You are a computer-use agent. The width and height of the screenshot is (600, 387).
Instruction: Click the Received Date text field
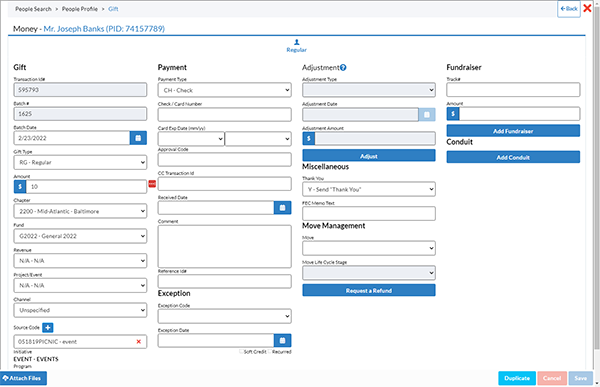pyautogui.click(x=216, y=207)
